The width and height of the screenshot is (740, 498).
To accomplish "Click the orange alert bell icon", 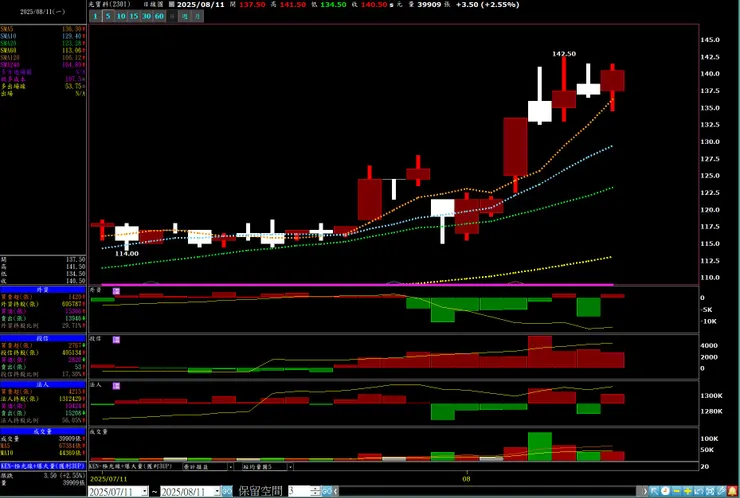I will point(732,491).
